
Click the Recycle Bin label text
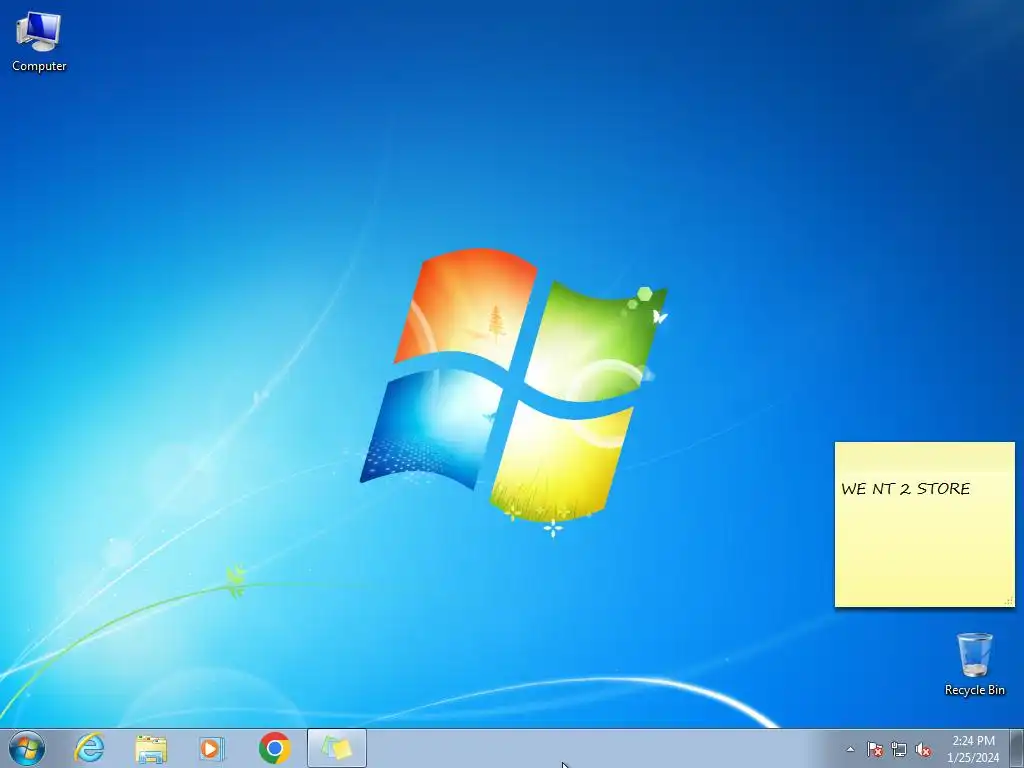[974, 690]
